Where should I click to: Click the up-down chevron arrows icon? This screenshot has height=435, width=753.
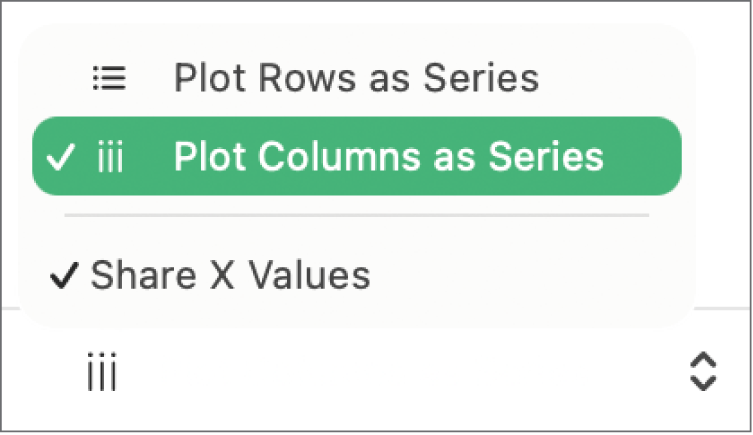click(x=704, y=371)
